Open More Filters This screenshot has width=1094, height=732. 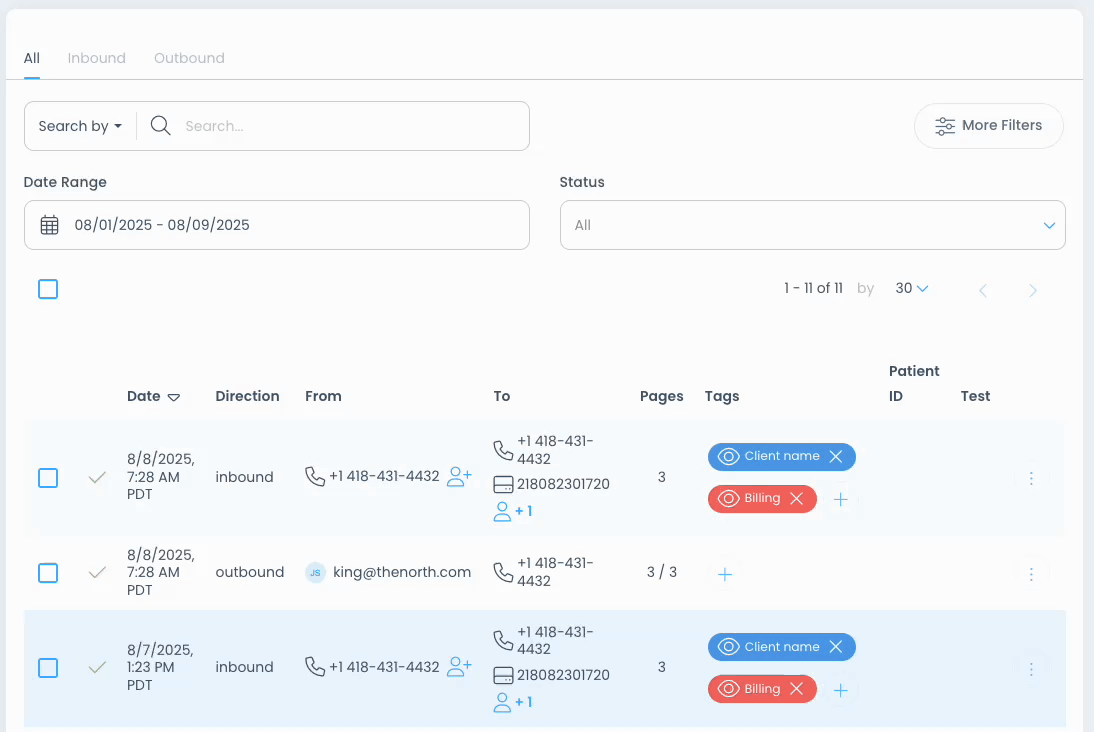(x=988, y=126)
